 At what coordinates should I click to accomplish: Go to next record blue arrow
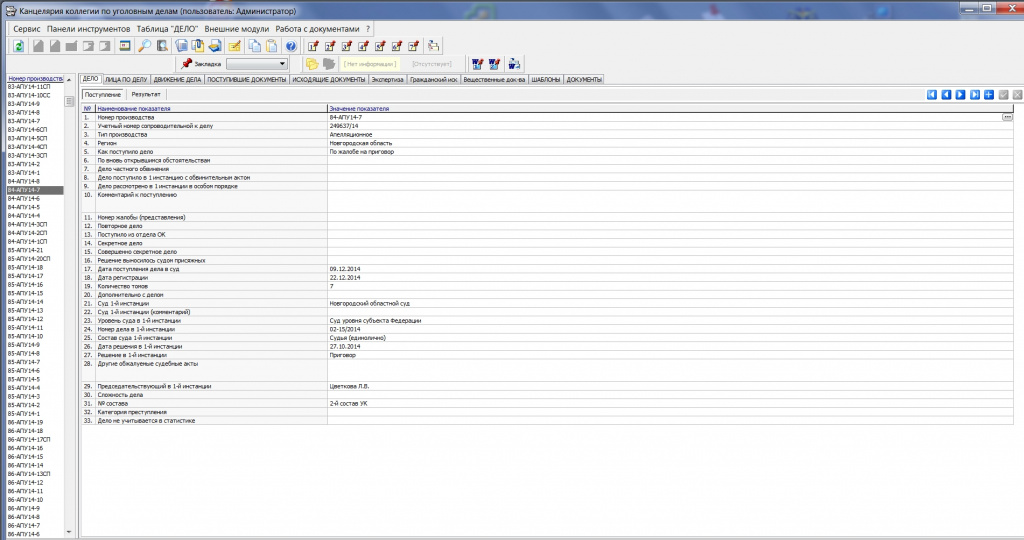point(961,95)
